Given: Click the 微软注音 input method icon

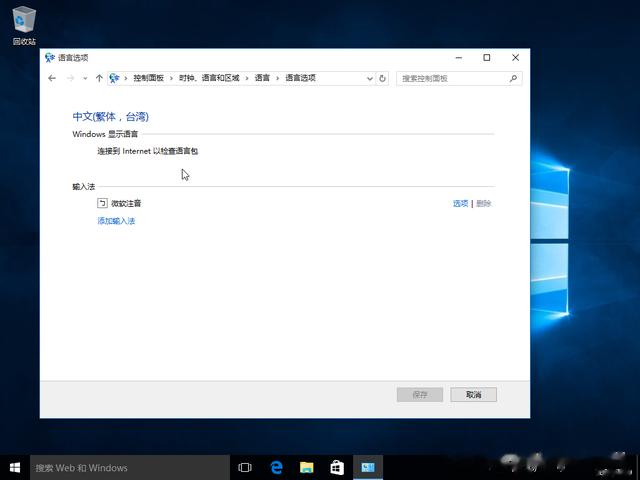Looking at the screenshot, I should [102, 203].
